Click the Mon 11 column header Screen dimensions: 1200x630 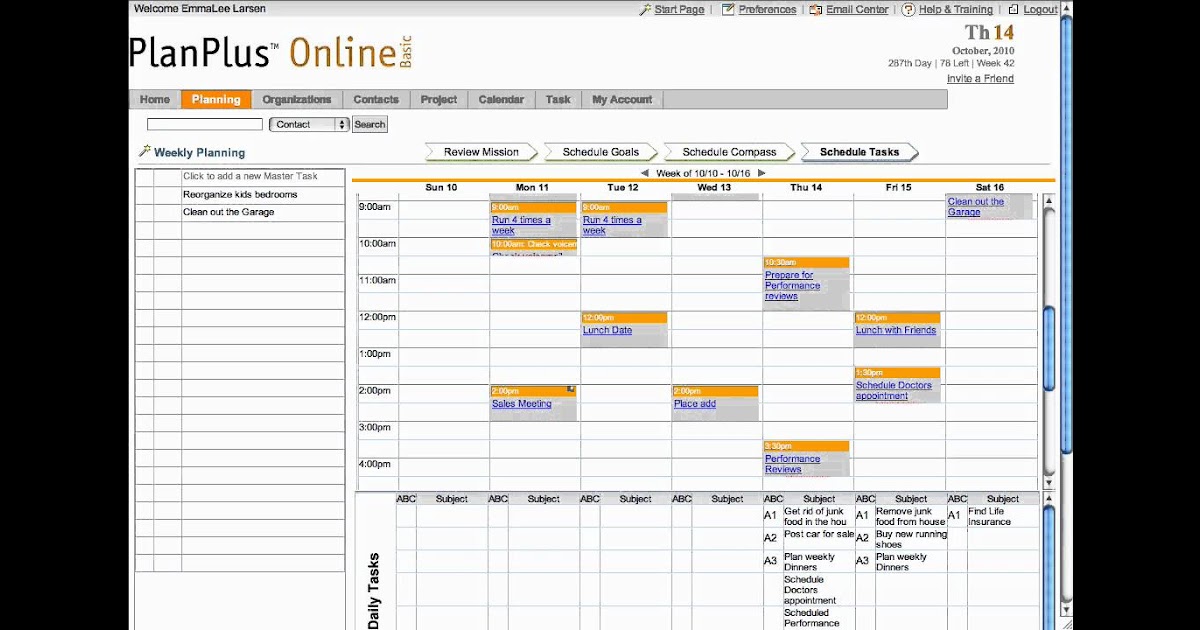click(532, 188)
